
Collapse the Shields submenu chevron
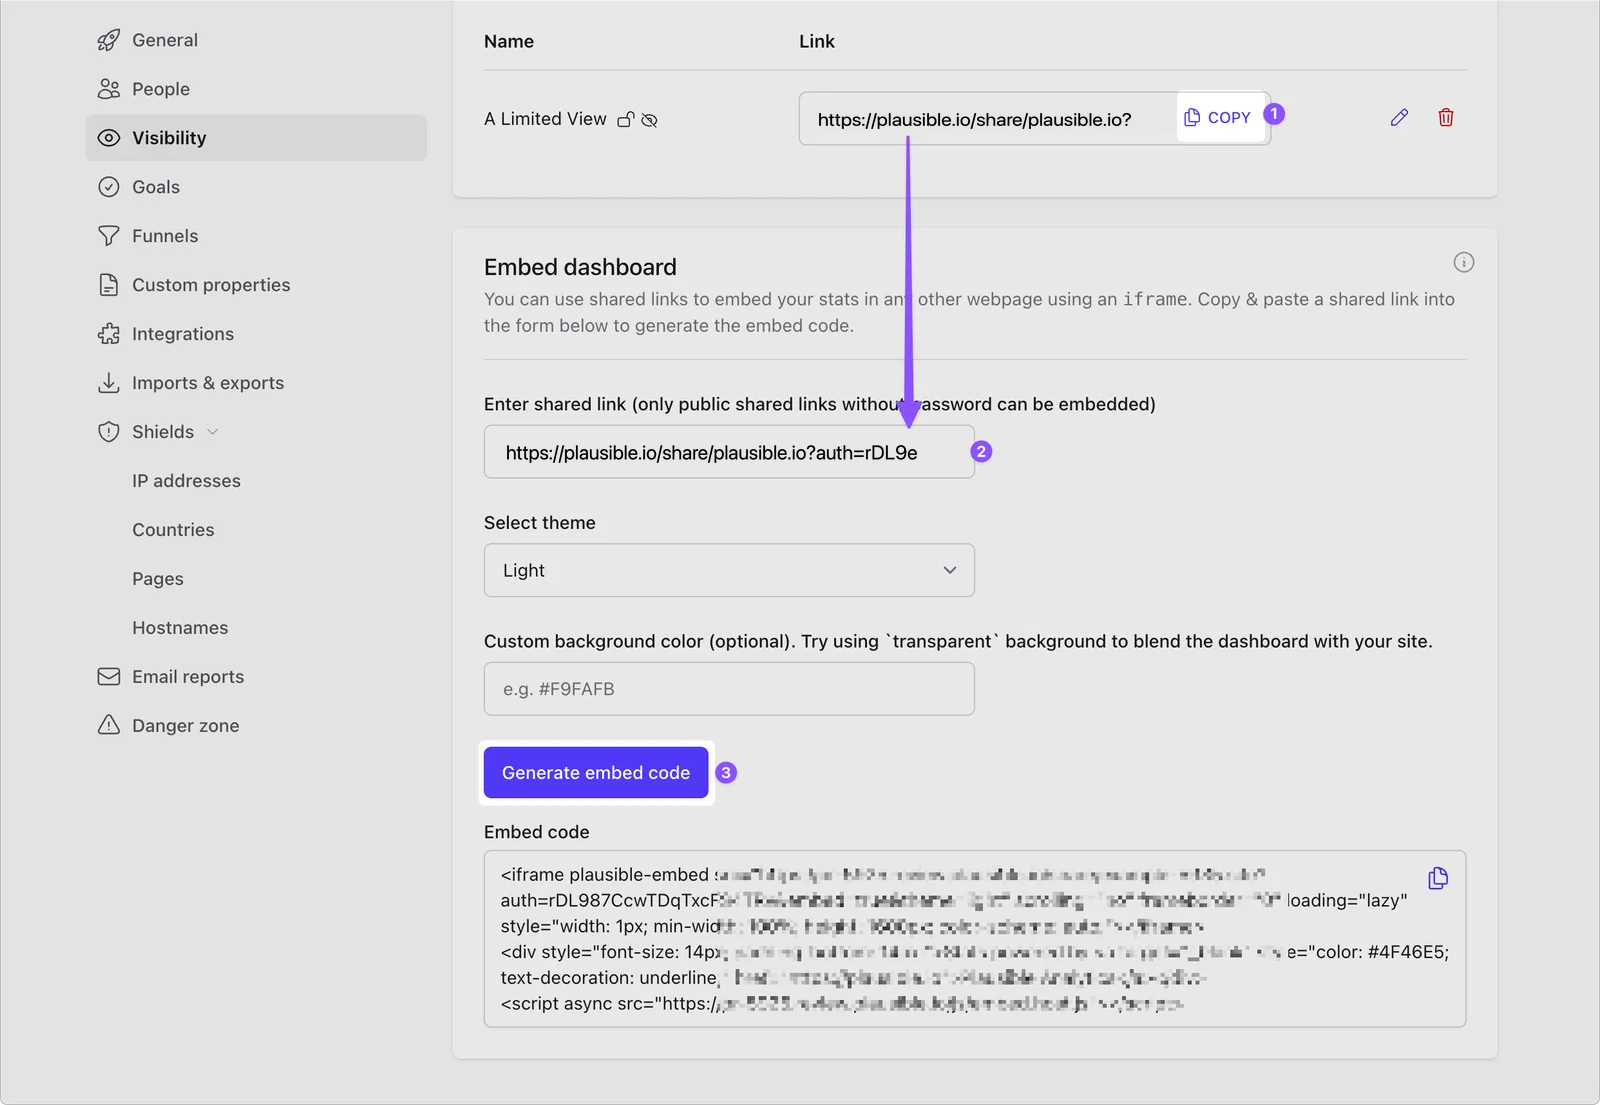212,432
